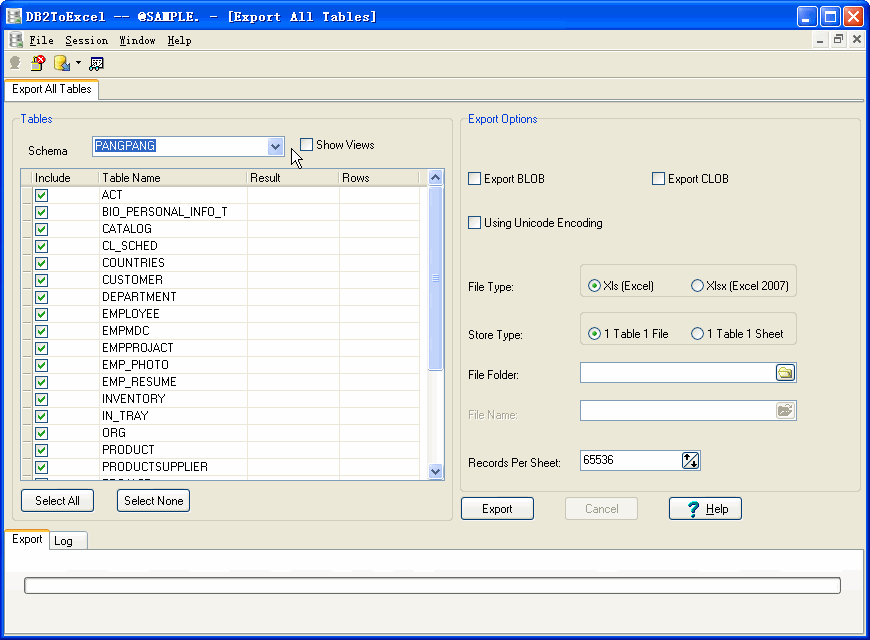Image resolution: width=870 pixels, height=640 pixels.
Task: Open the Window menu
Action: (137, 41)
